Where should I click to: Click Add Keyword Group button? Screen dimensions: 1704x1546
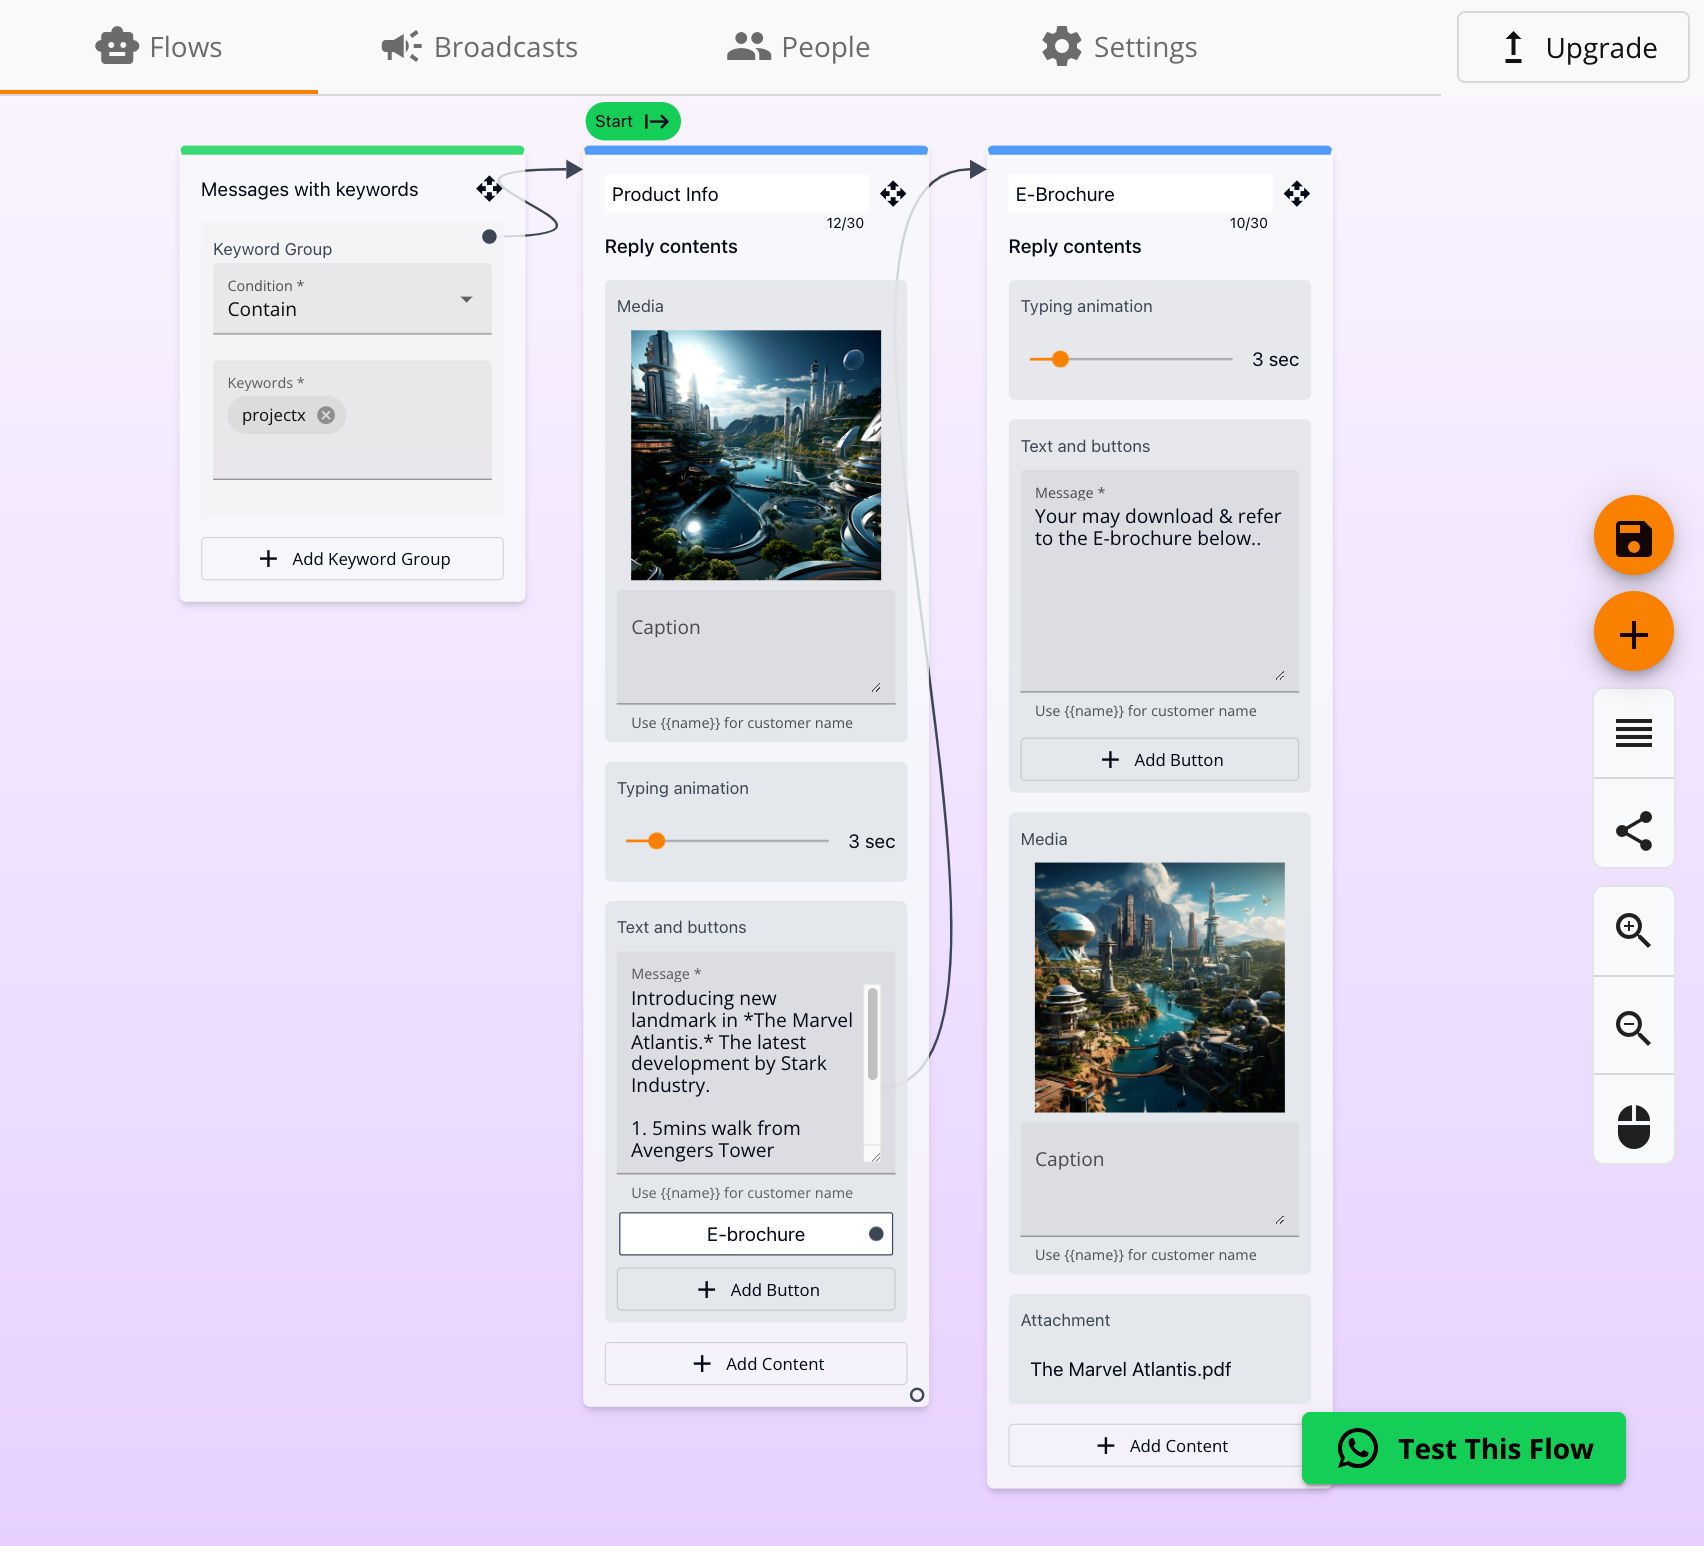(x=352, y=559)
